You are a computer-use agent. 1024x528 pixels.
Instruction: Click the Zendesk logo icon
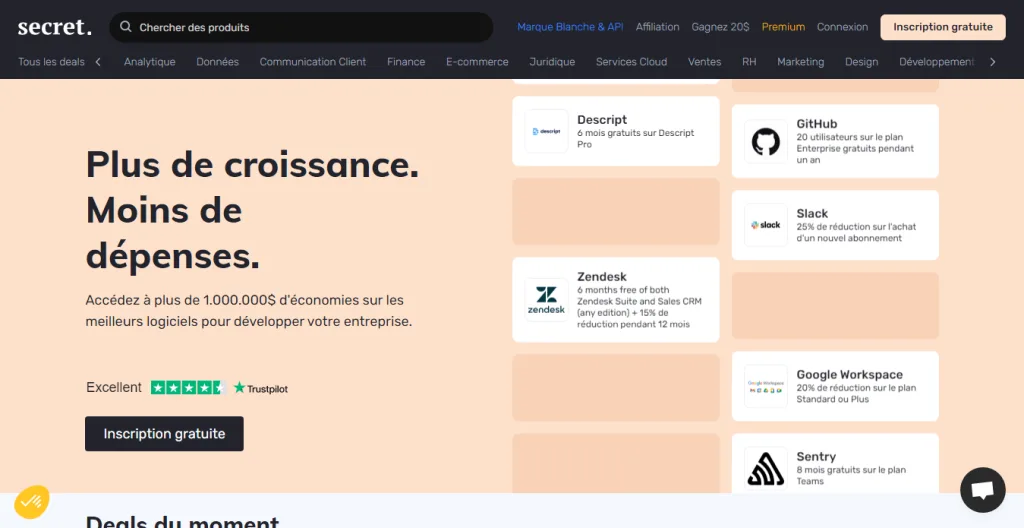coord(547,300)
